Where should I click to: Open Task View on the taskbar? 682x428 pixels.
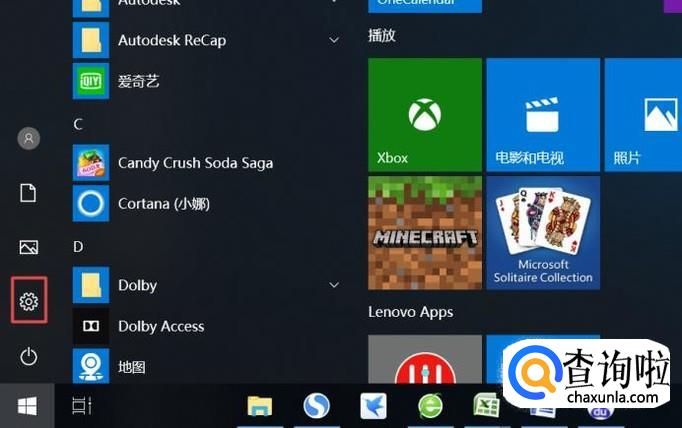[x=82, y=406]
